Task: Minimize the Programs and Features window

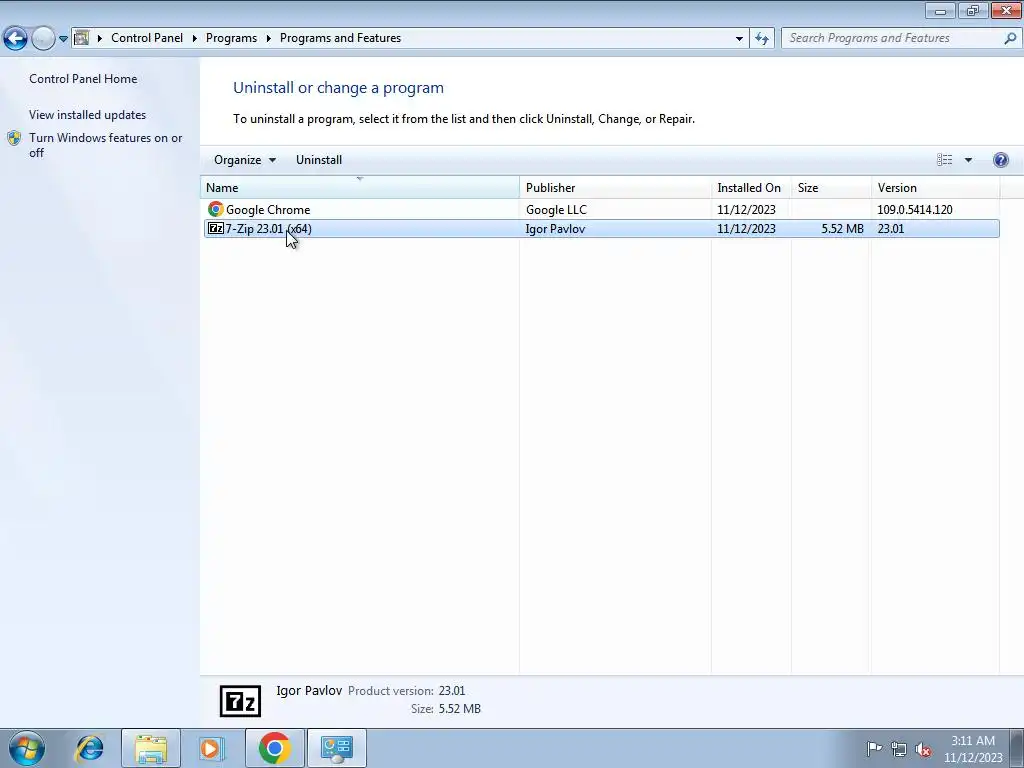Action: 940,10
